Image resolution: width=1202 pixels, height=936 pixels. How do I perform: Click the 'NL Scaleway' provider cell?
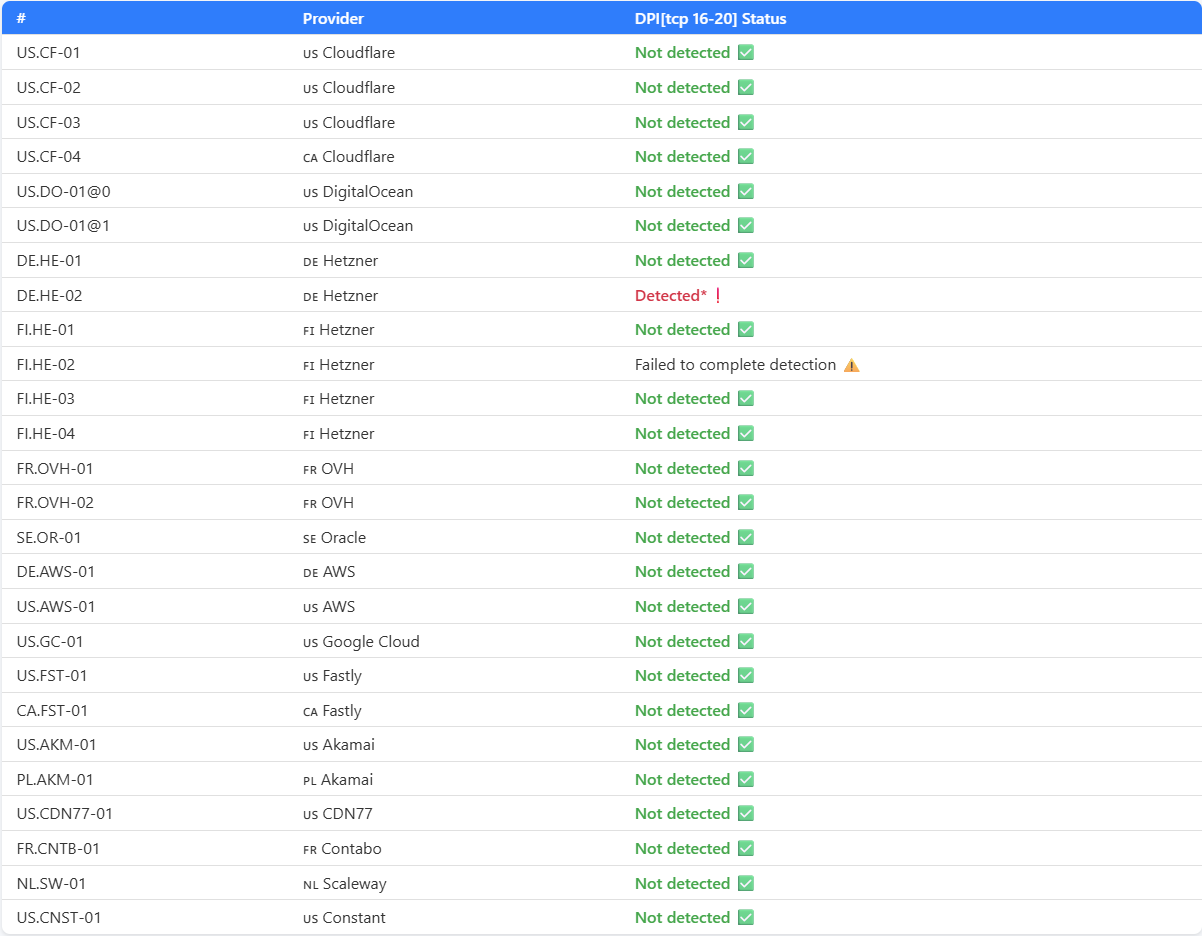coord(345,884)
